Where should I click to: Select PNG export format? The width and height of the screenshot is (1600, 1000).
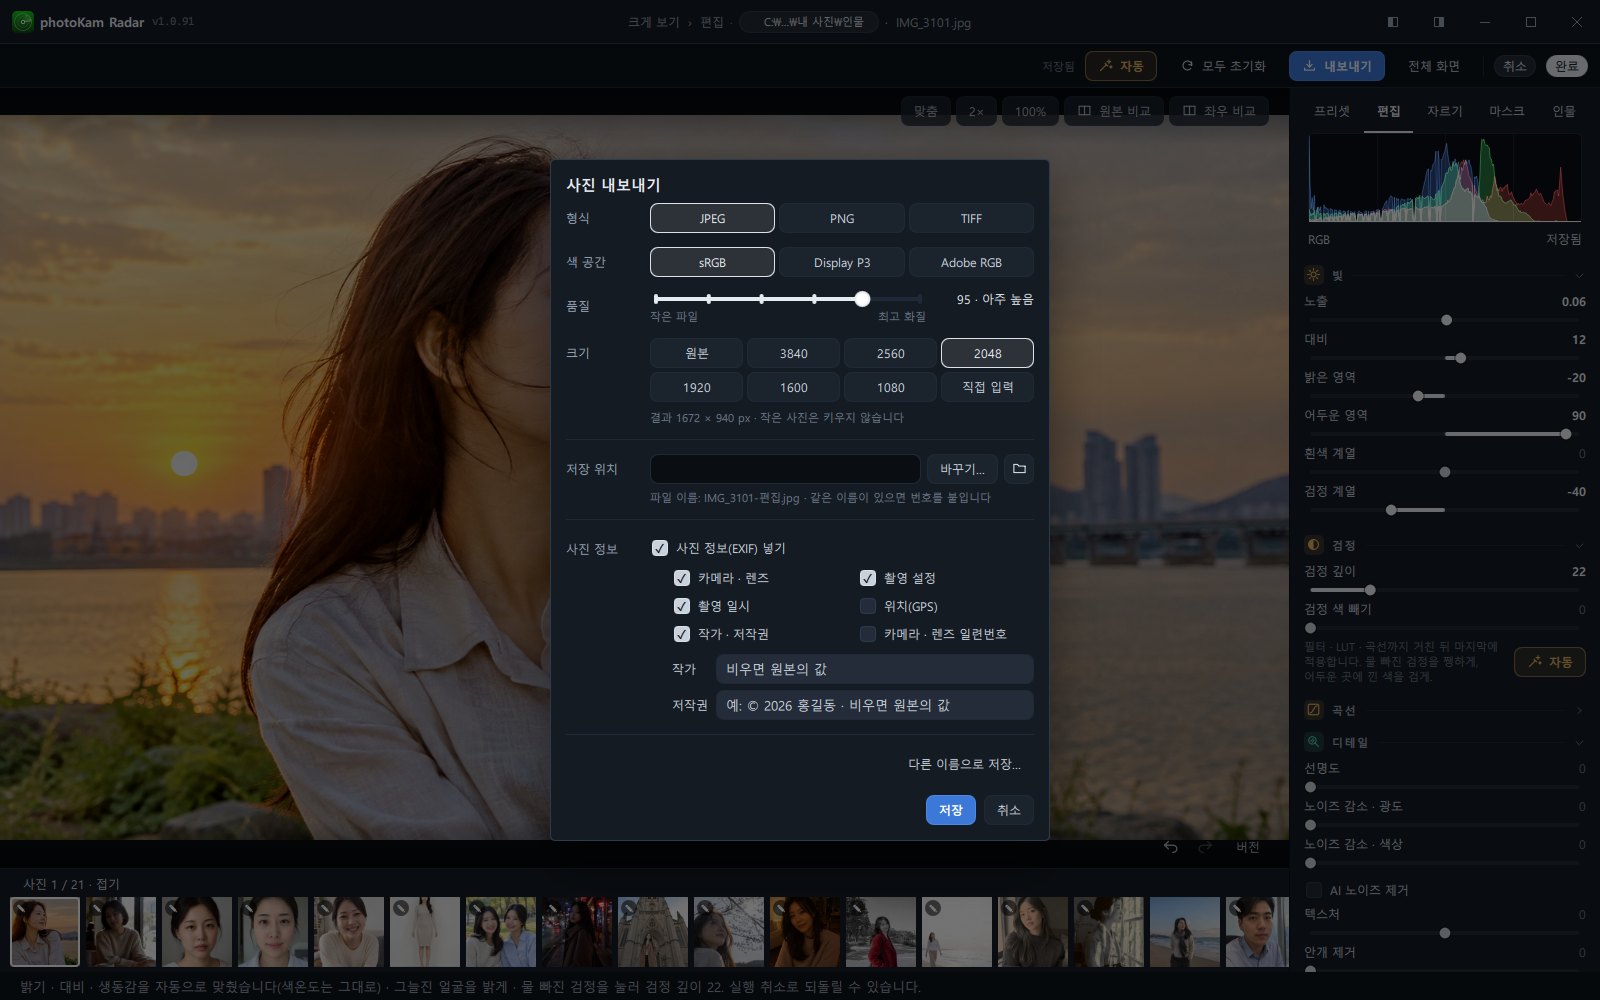(x=842, y=218)
